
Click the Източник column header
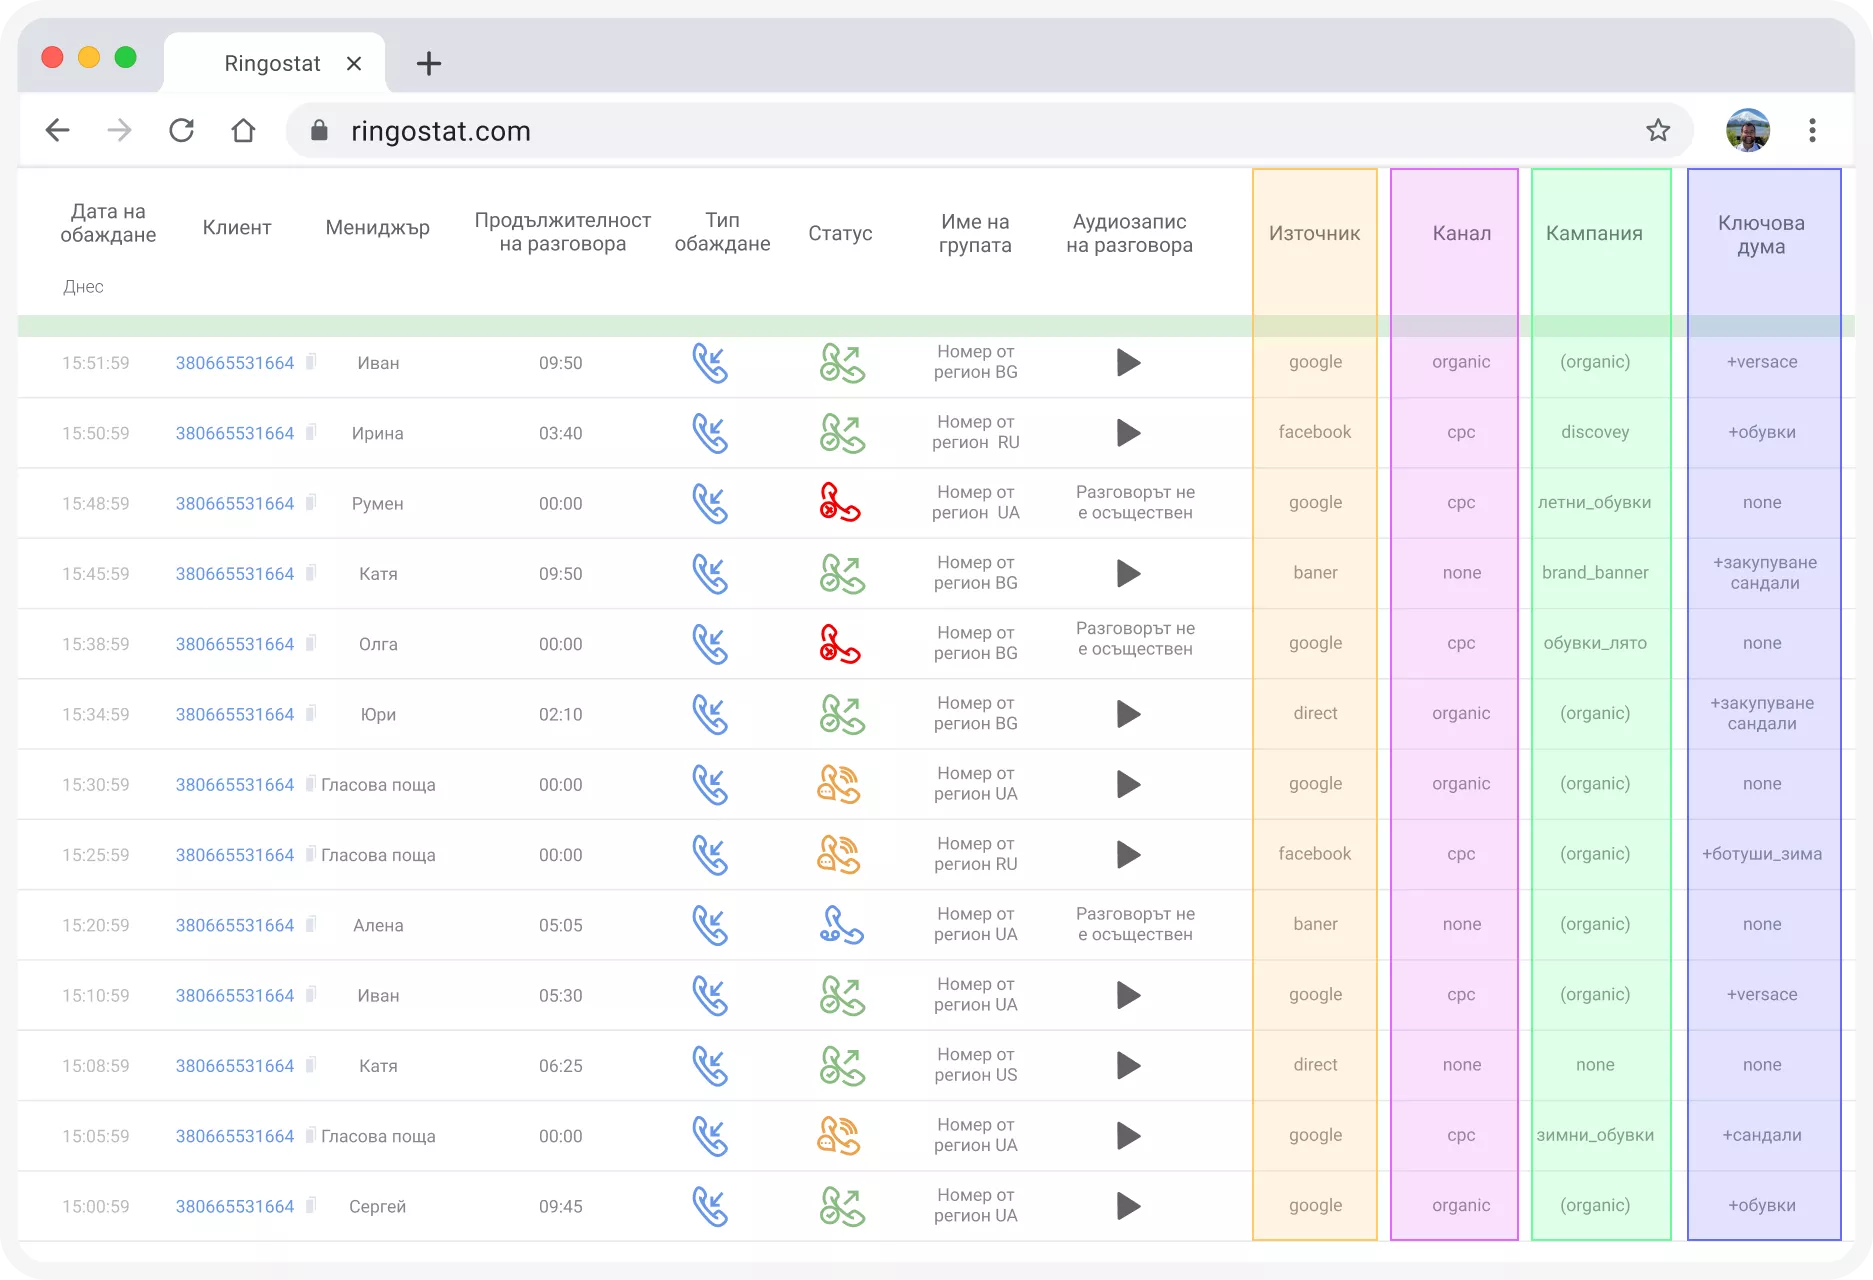(x=1314, y=233)
